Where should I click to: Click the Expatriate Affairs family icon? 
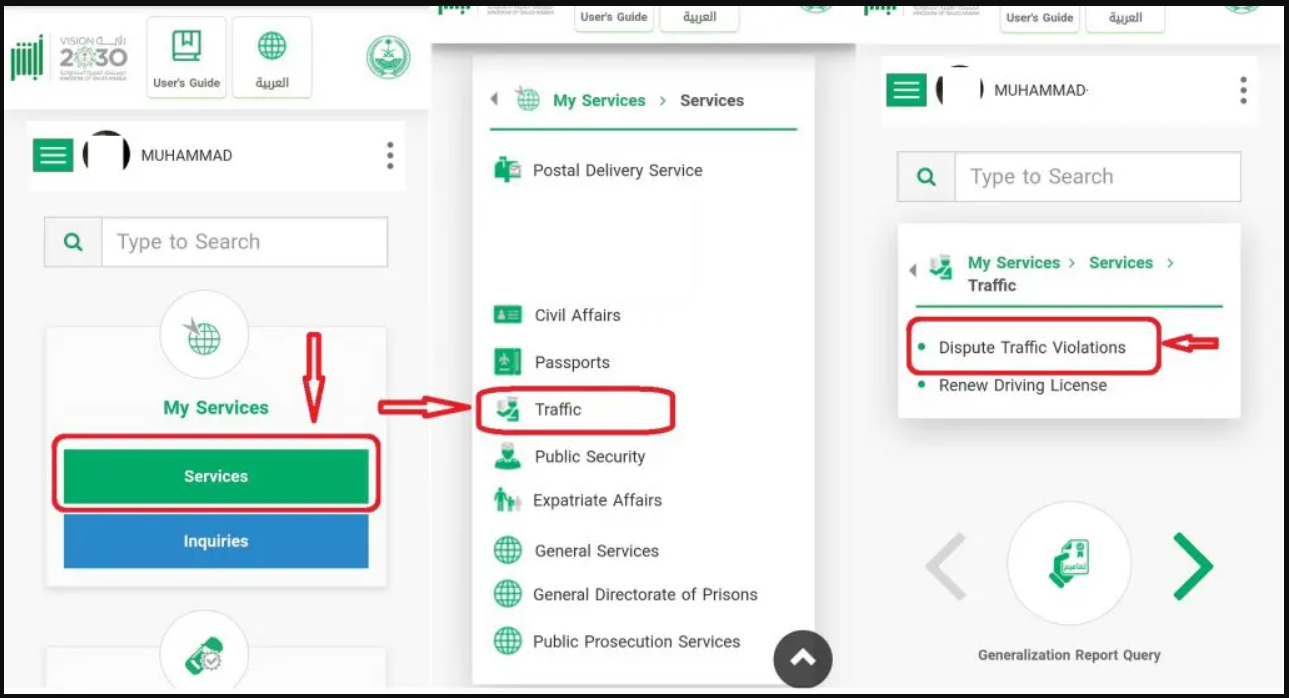508,500
